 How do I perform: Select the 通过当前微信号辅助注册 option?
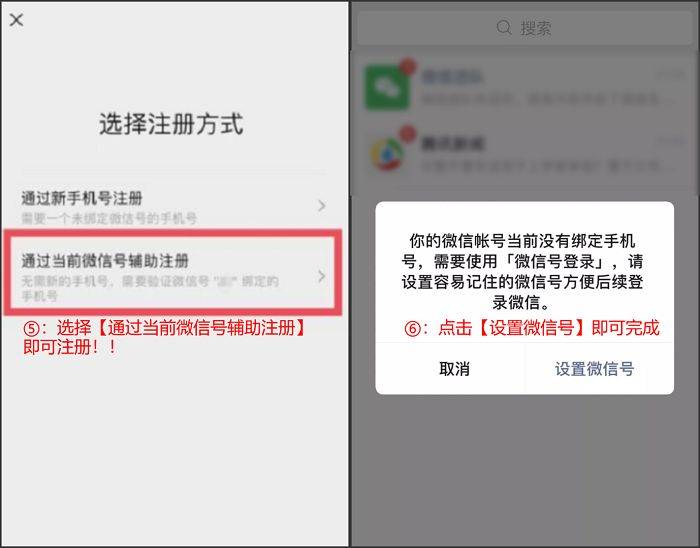[173, 273]
